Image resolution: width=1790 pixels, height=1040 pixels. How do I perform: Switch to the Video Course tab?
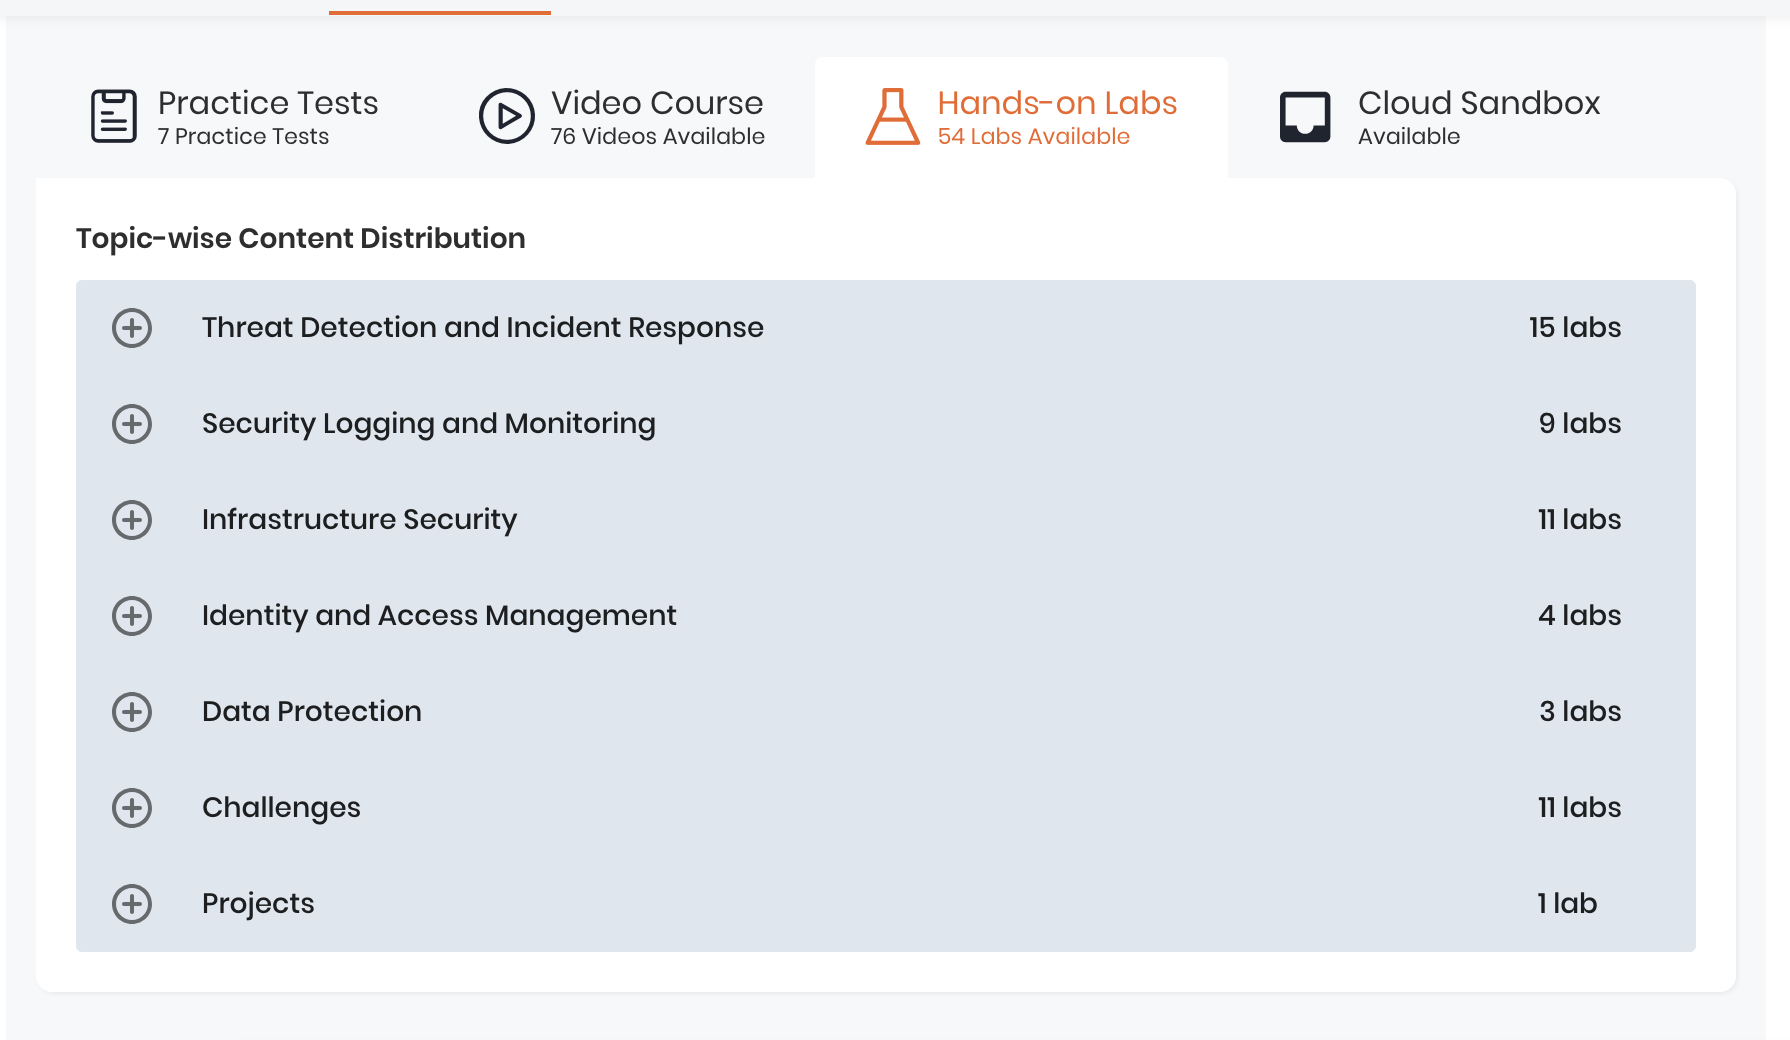pos(622,117)
